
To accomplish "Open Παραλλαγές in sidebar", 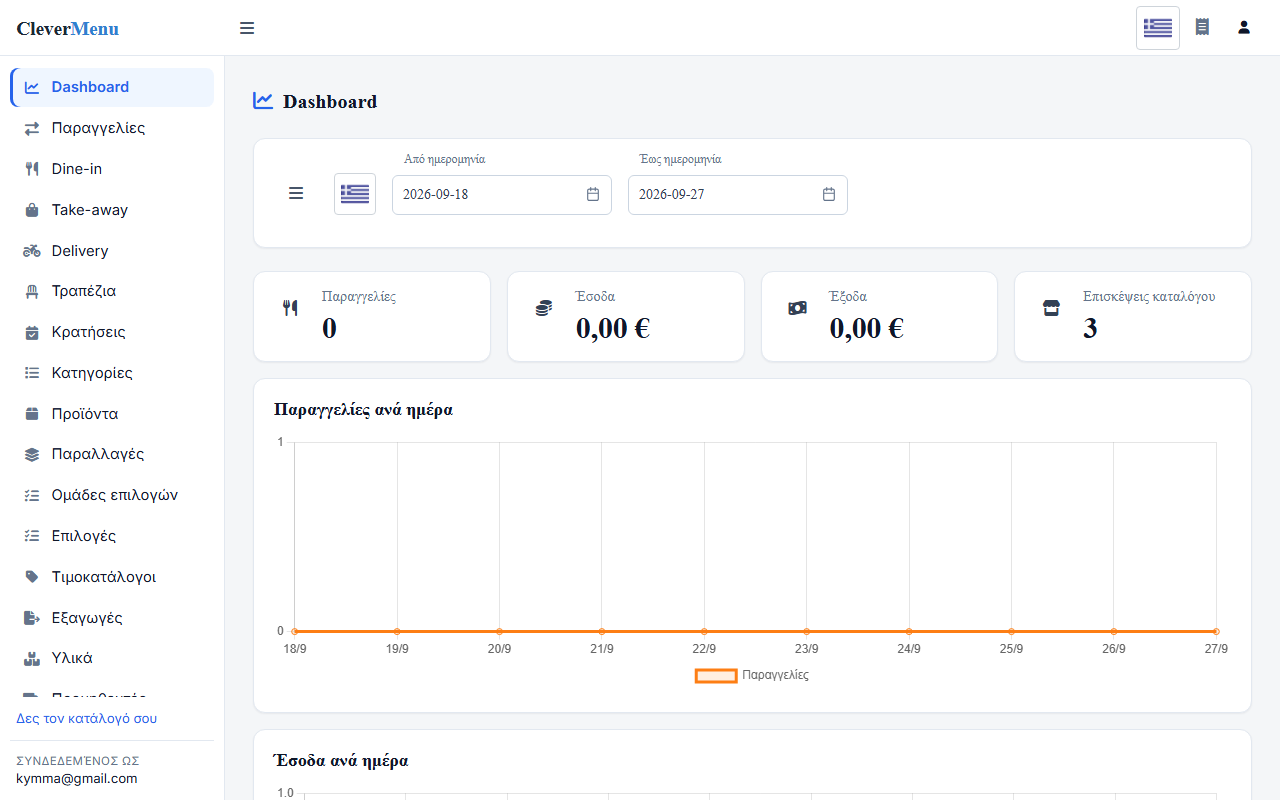I will tap(112, 454).
